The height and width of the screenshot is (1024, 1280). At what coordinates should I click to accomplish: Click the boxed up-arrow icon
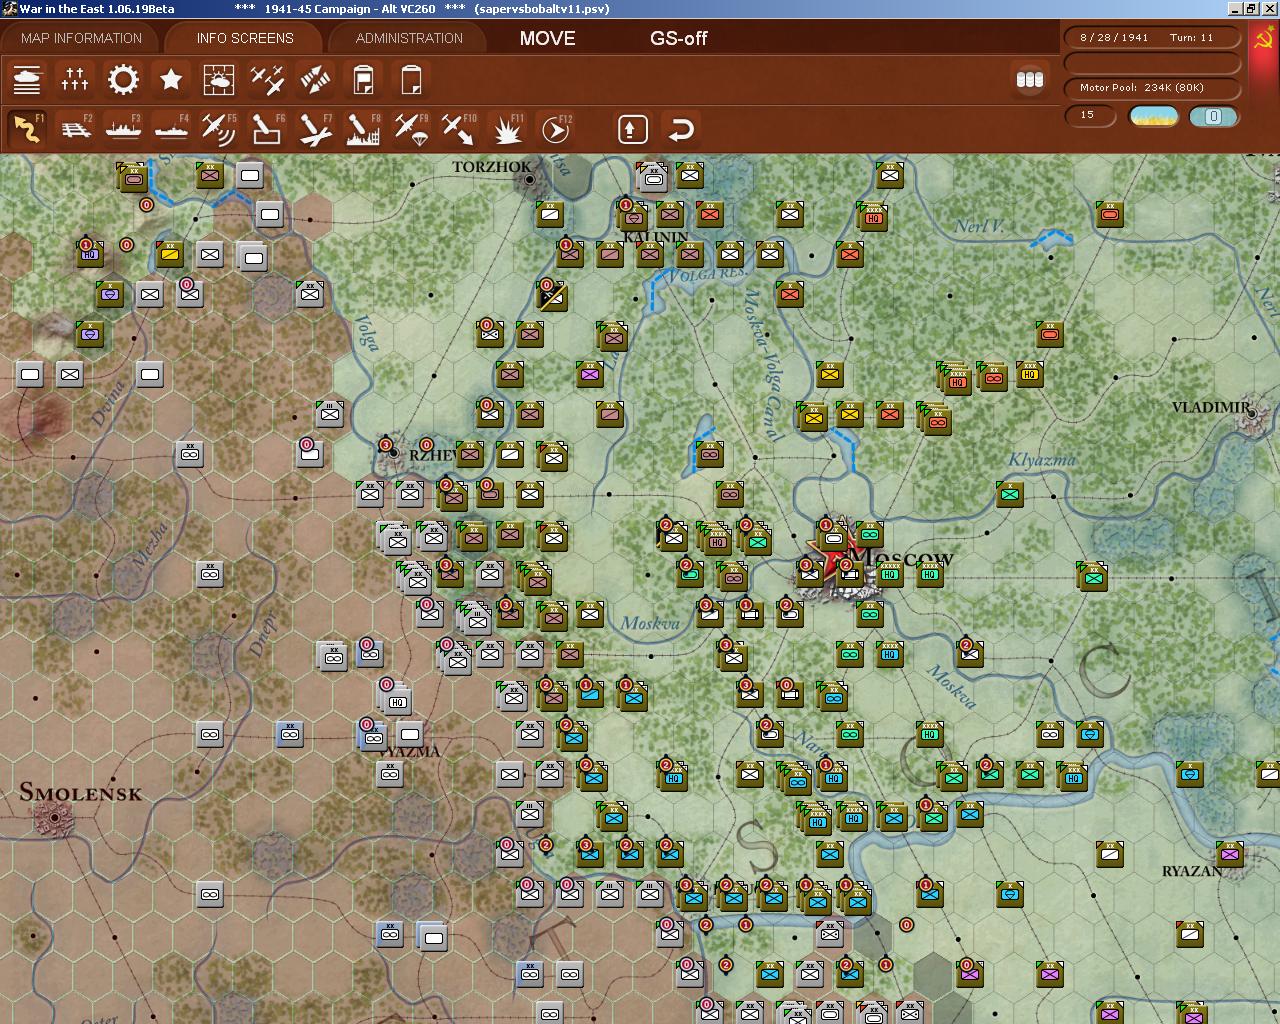click(x=633, y=129)
